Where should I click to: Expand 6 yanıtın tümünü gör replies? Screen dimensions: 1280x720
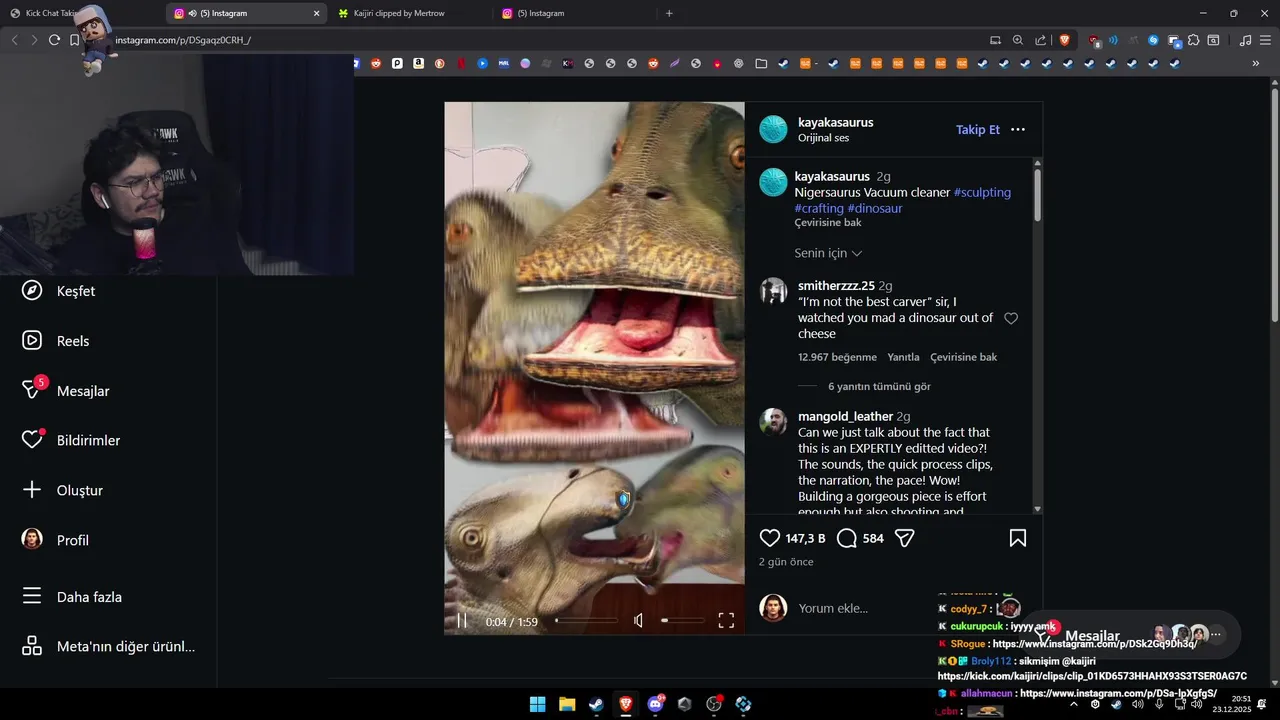(x=879, y=386)
